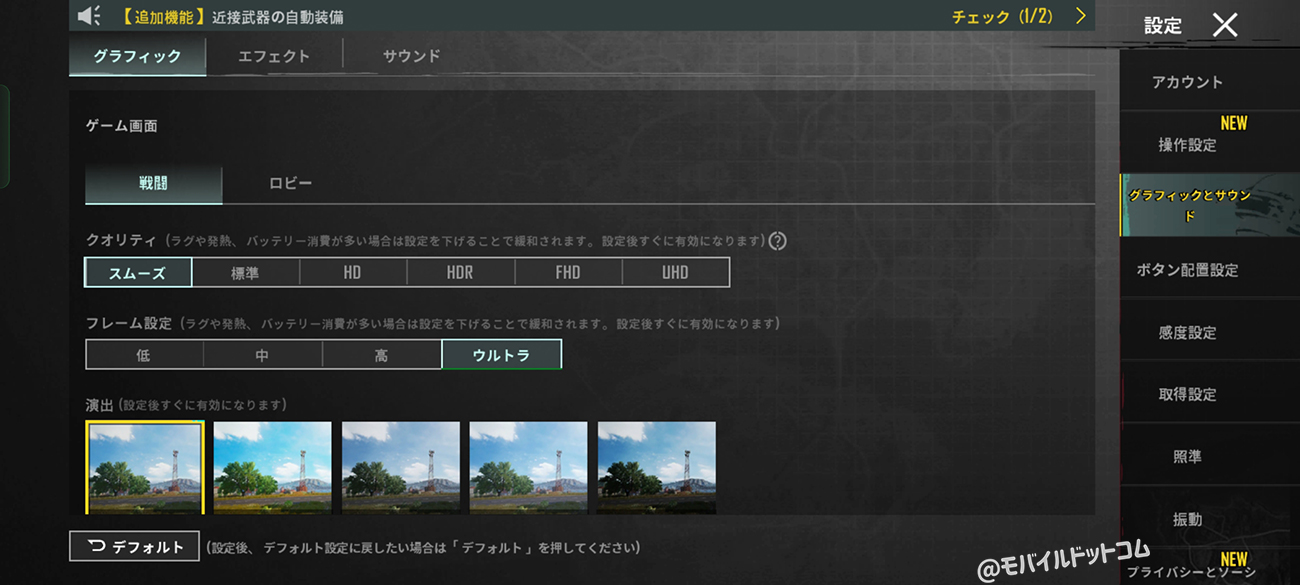Set quality to HD
Screen dimensions: 1300x585
(x=353, y=273)
